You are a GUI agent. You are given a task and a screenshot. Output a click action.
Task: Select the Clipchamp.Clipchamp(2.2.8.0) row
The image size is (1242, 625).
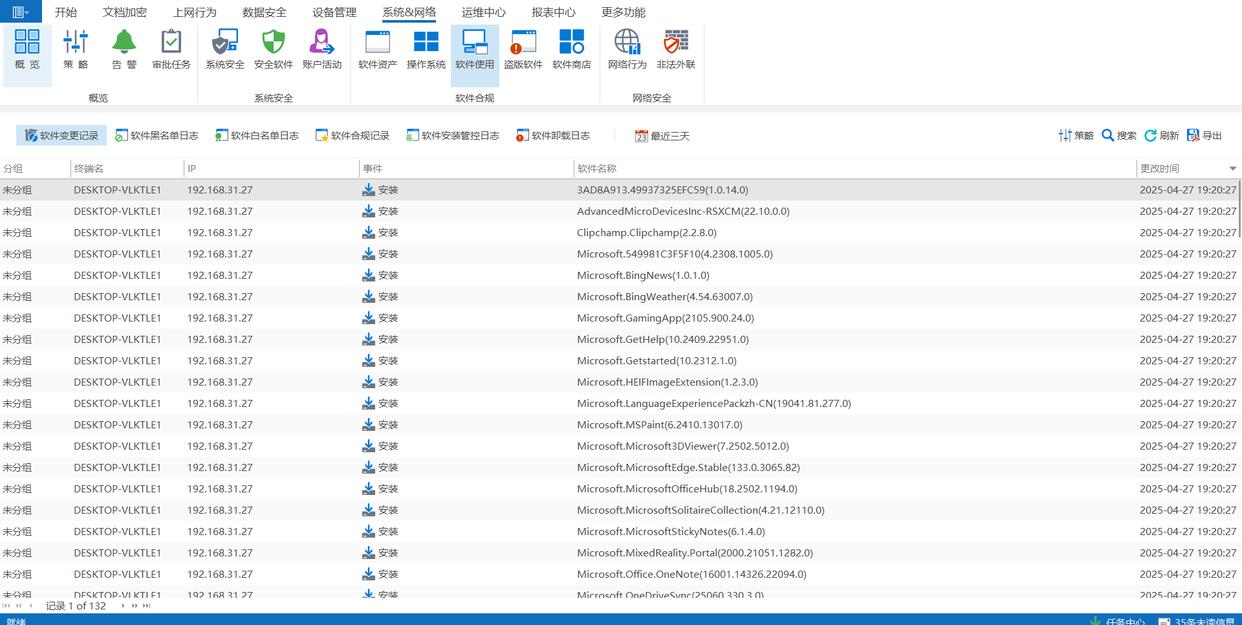pyautogui.click(x=646, y=232)
